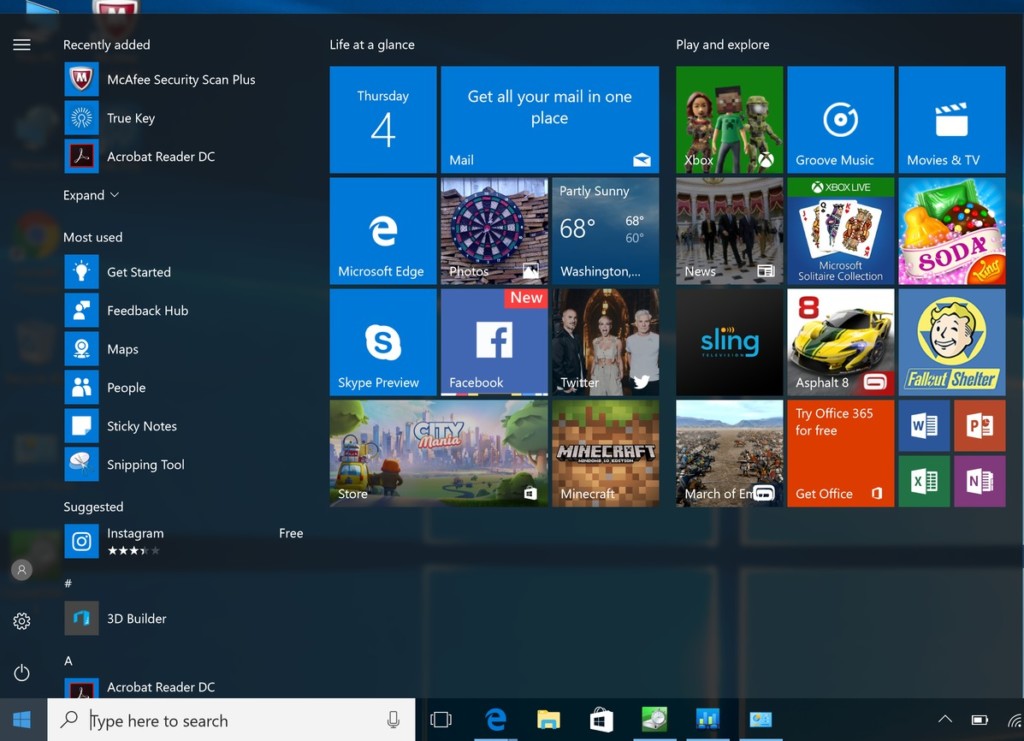Screen dimensions: 1024x741
Task: Launch Candy Crush Soda tile
Action: point(952,231)
